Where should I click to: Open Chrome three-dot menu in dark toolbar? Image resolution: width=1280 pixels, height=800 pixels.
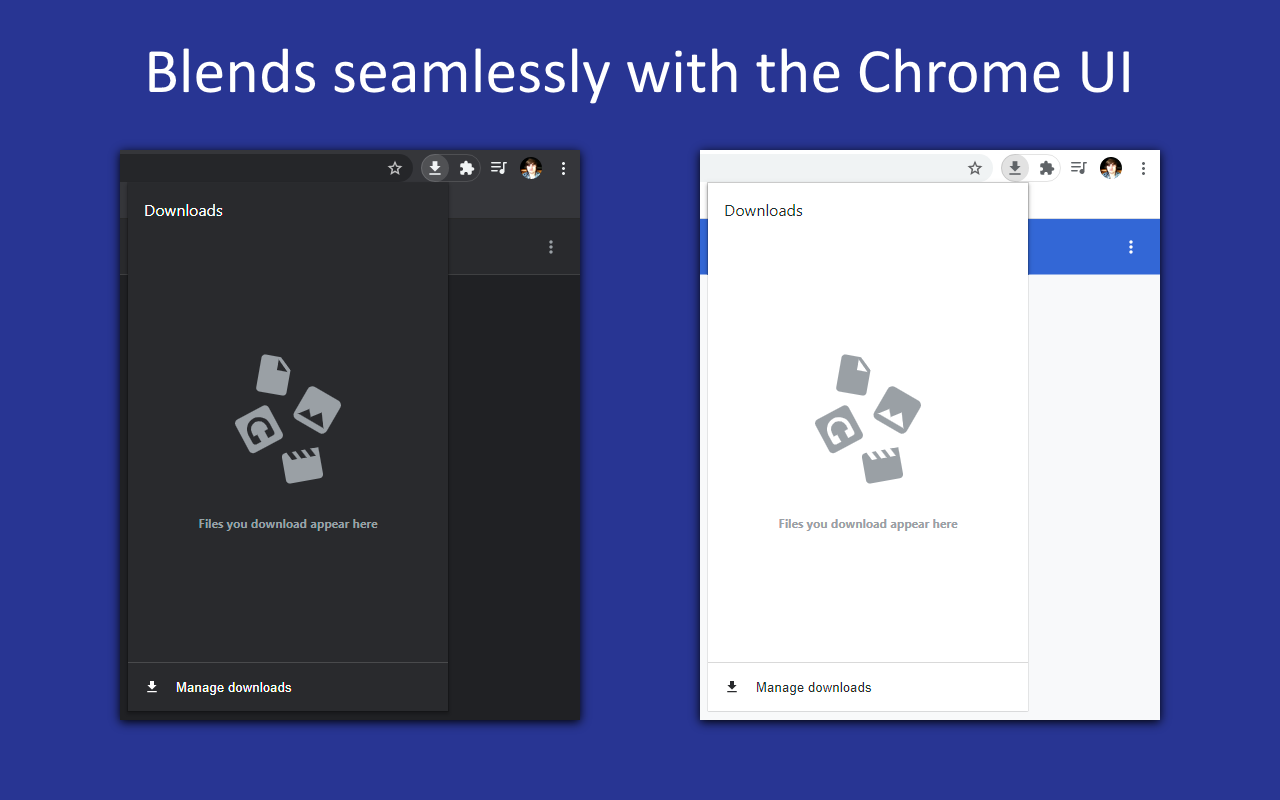point(563,168)
